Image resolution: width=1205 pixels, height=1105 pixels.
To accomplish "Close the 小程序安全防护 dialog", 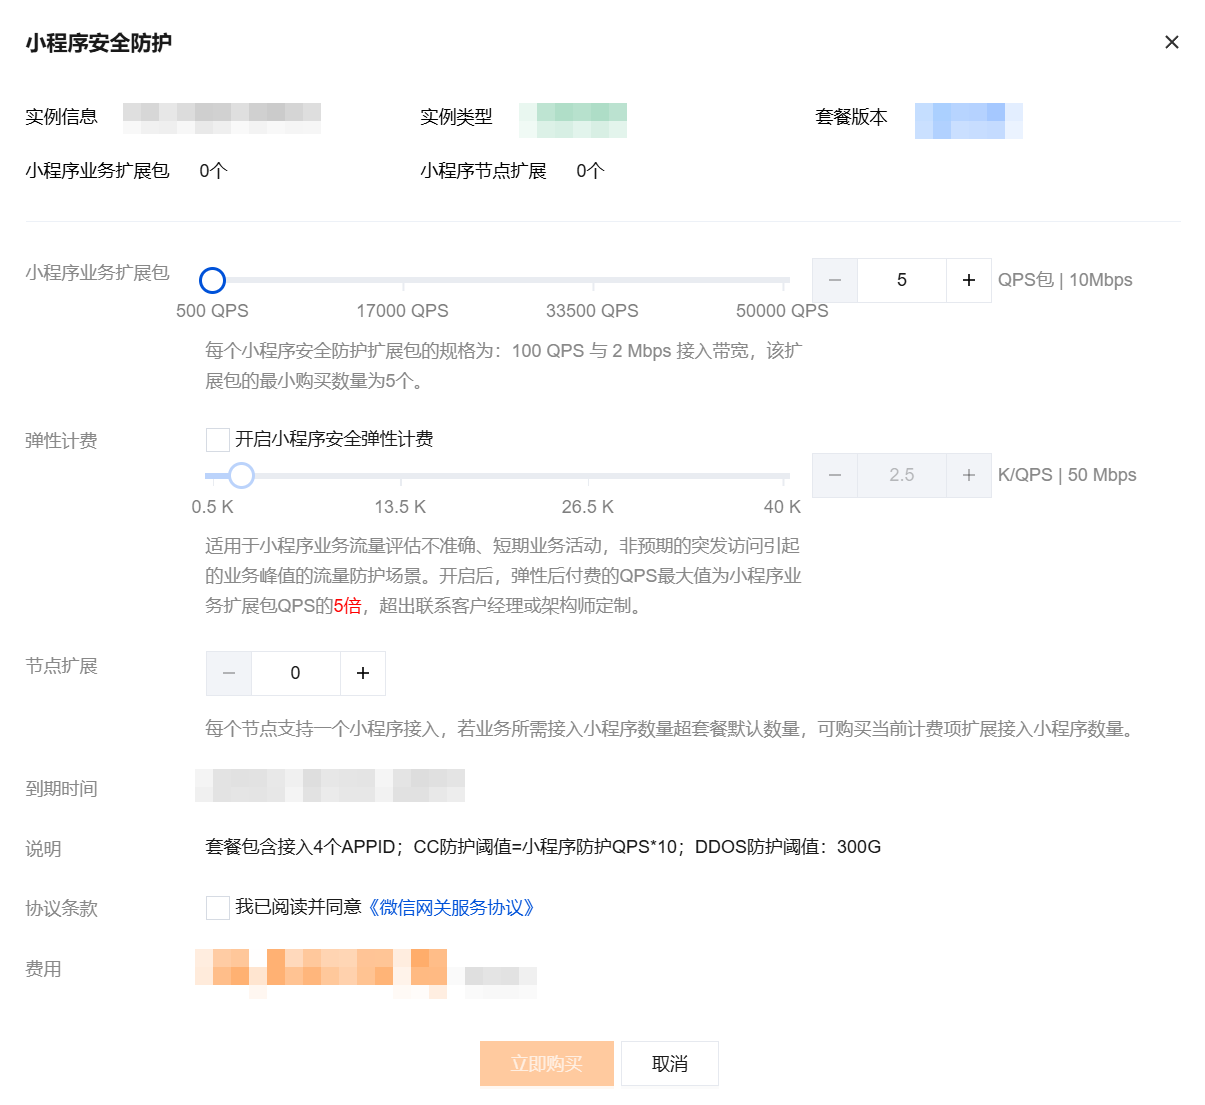I will 1171,42.
